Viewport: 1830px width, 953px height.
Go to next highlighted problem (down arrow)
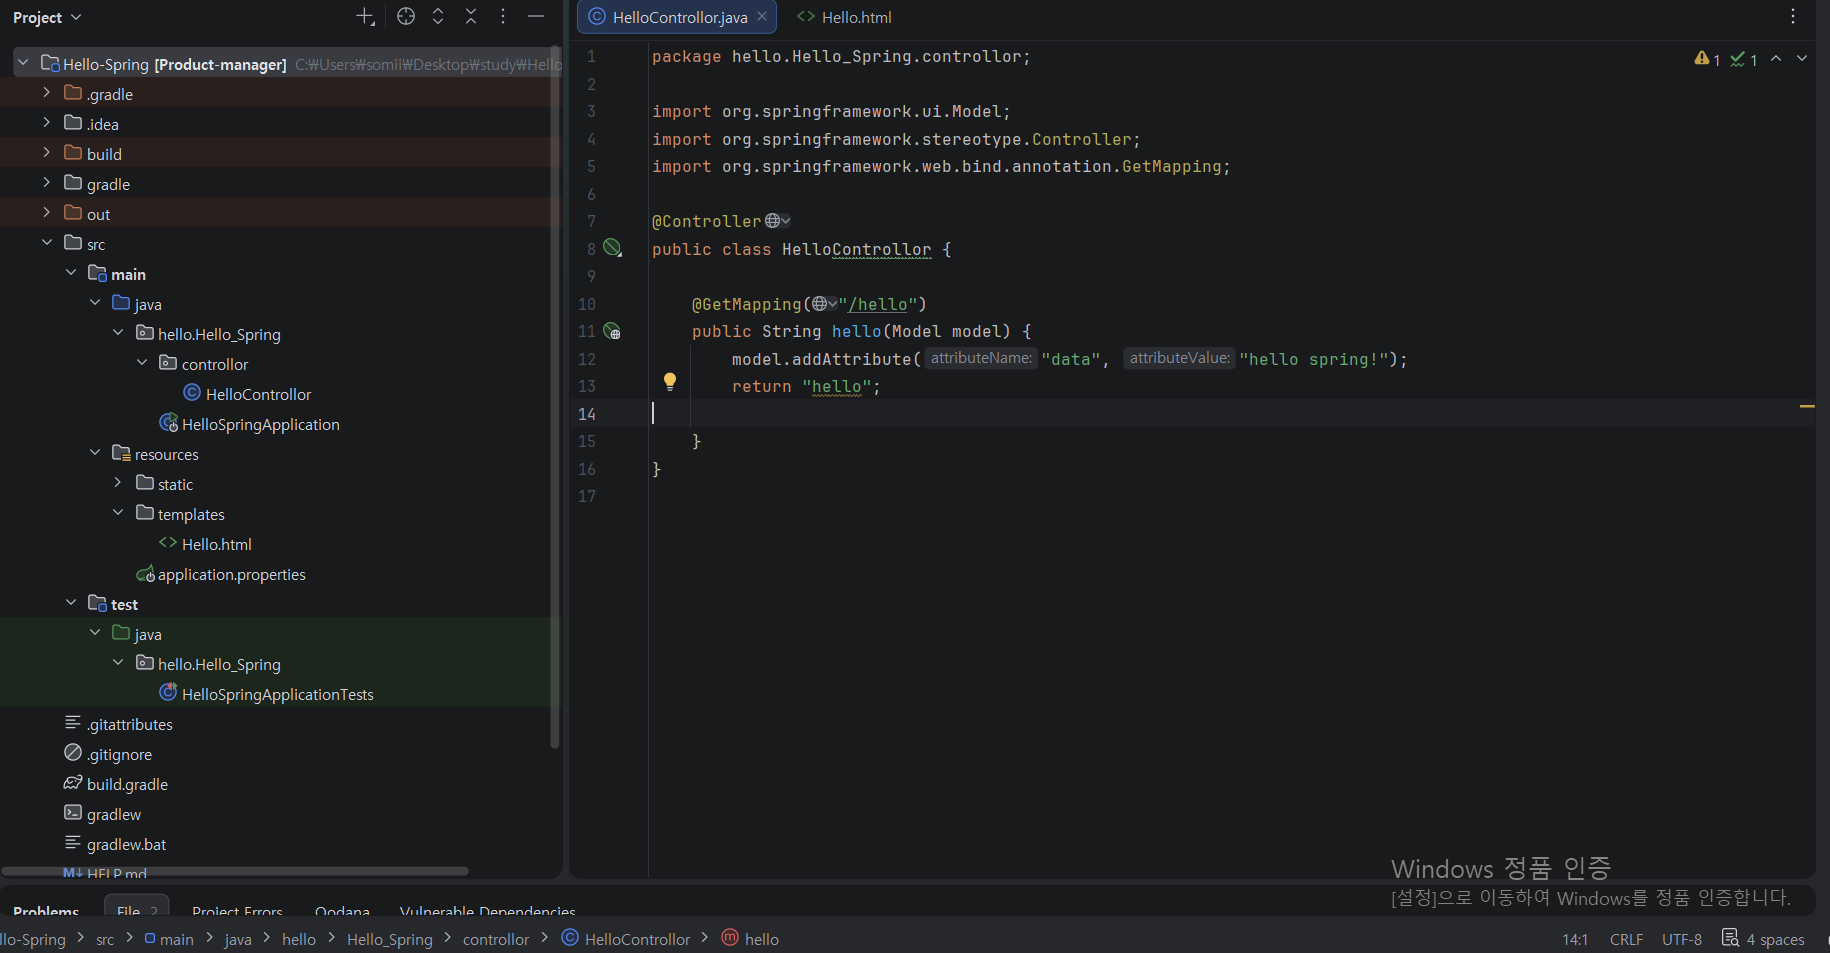(1802, 59)
